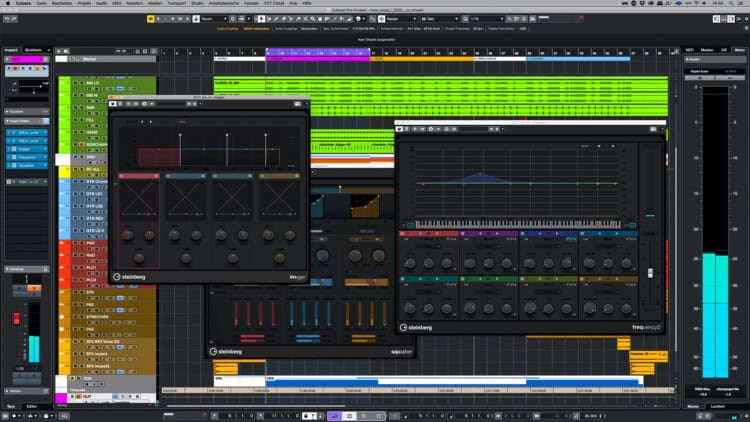The height and width of the screenshot is (422, 750).
Task: Click the Stop button in transport bar
Action: pyautogui.click(x=349, y=416)
